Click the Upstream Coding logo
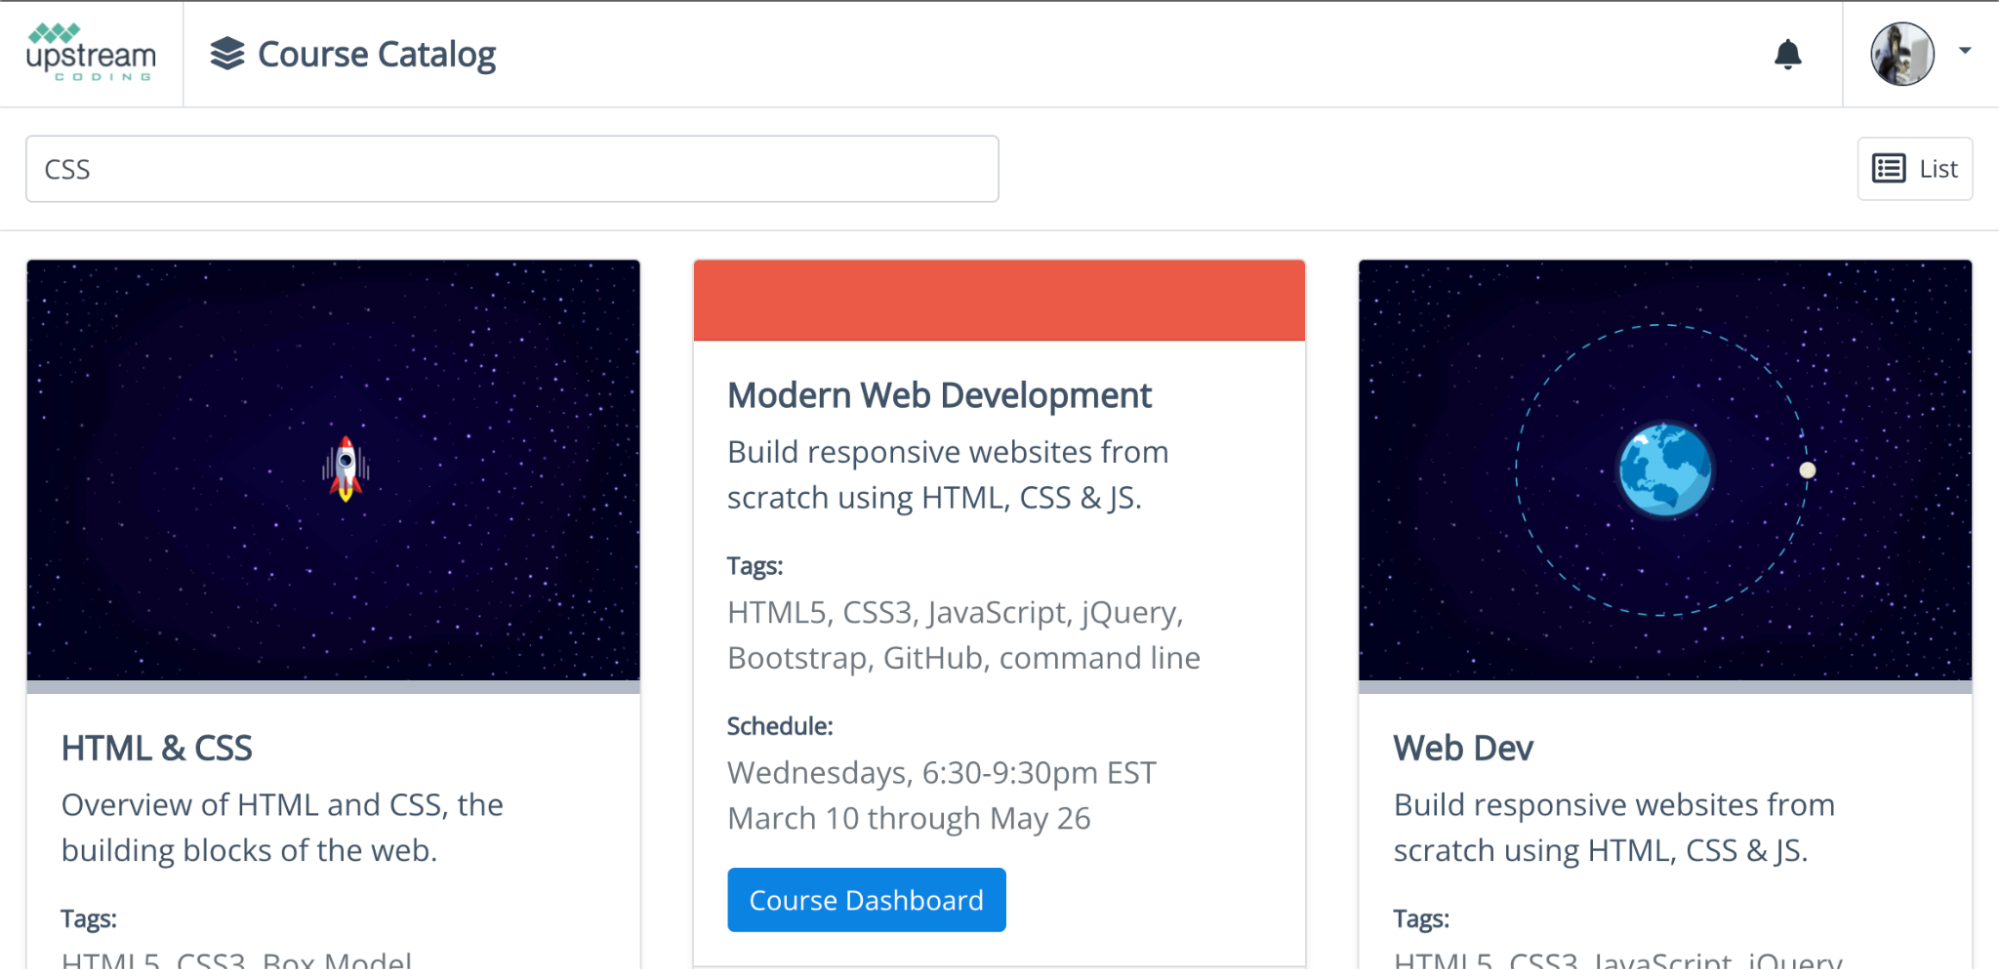Screen dimensions: 1999x970 91,53
